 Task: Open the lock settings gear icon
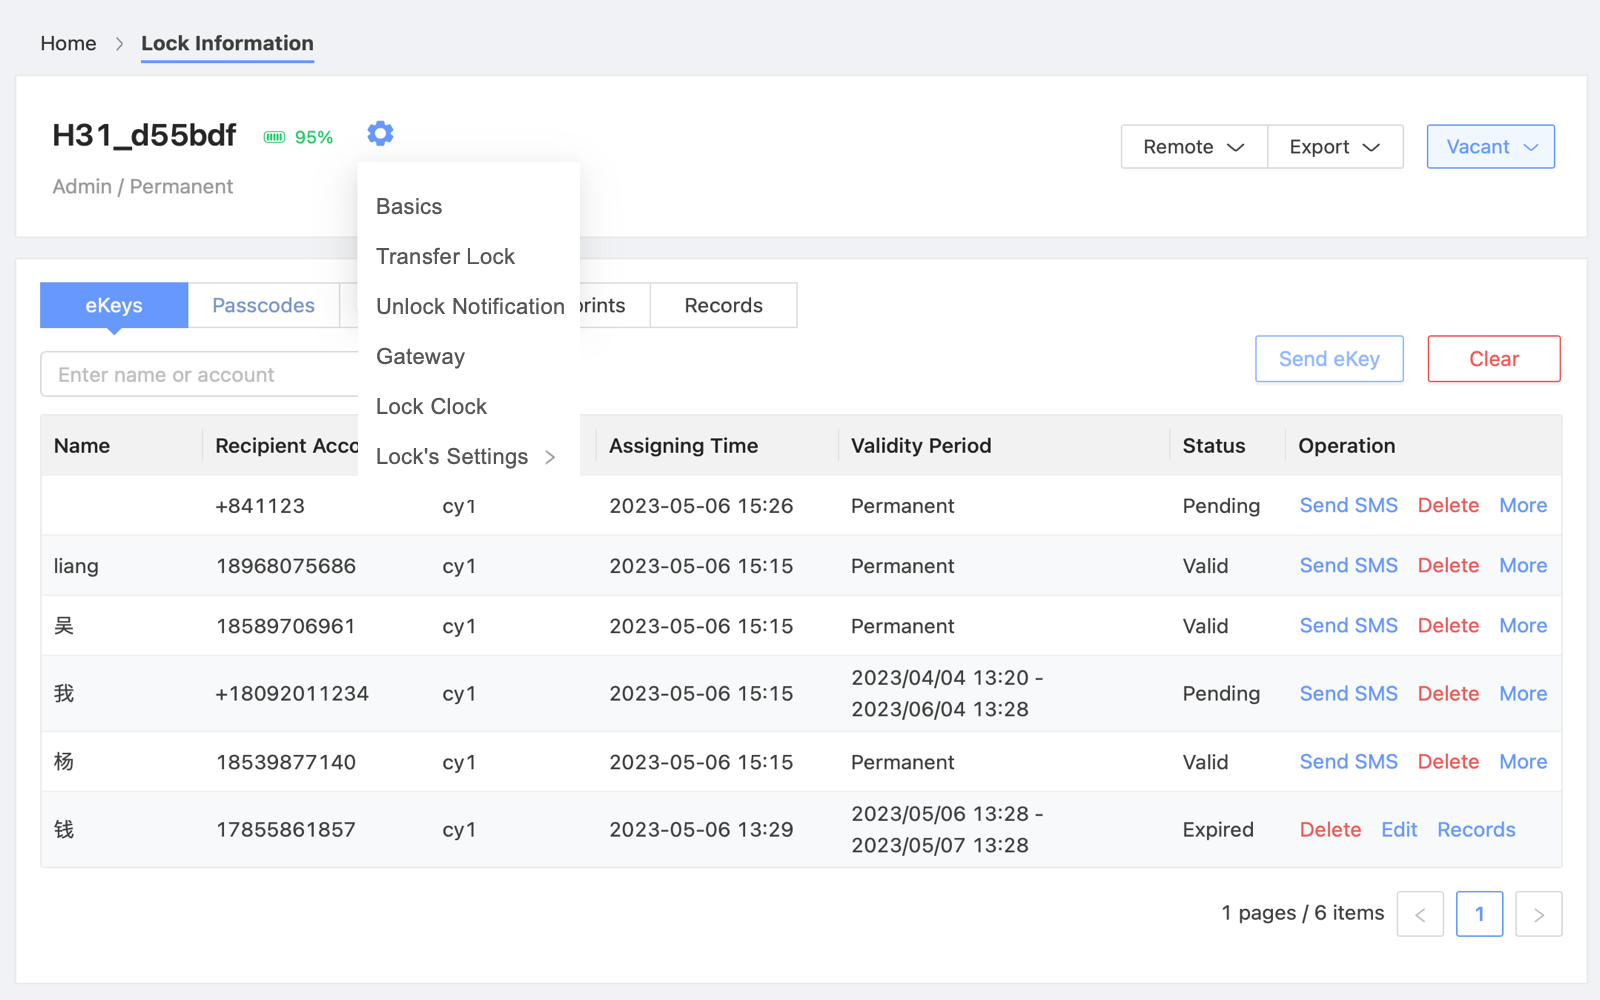point(380,133)
